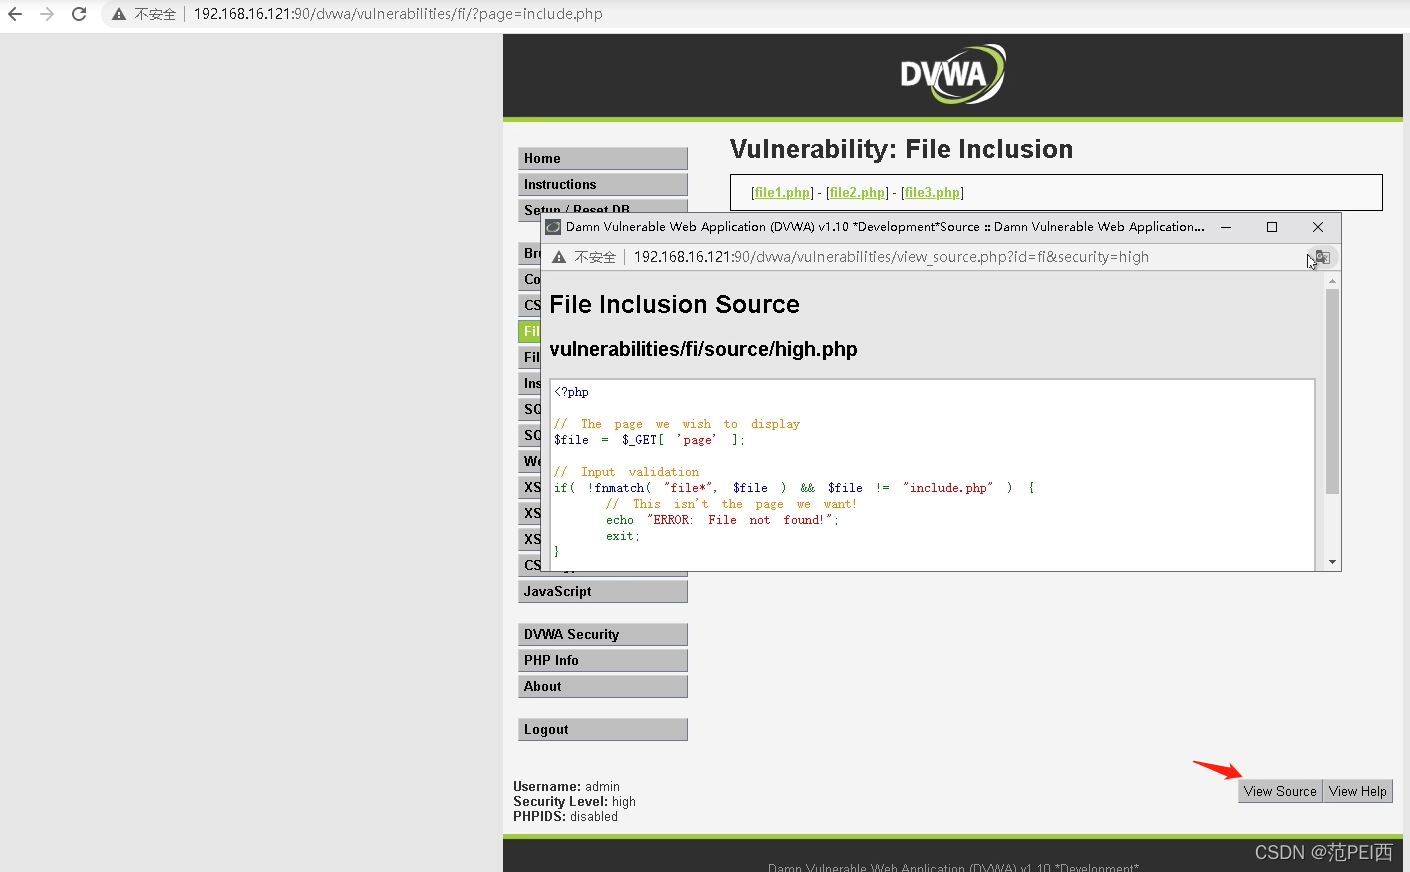Click the File Inclusion Source heading
1410x872 pixels.
tap(674, 305)
